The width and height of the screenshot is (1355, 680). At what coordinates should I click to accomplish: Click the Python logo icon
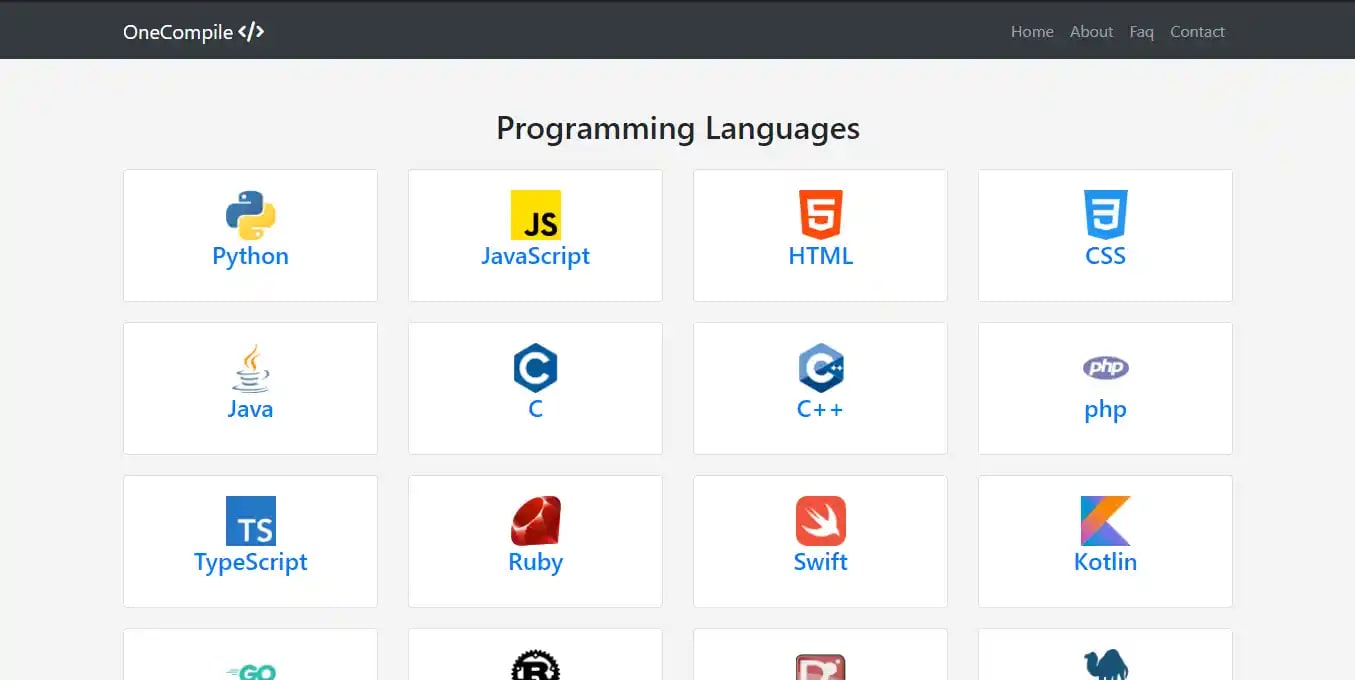pyautogui.click(x=250, y=215)
